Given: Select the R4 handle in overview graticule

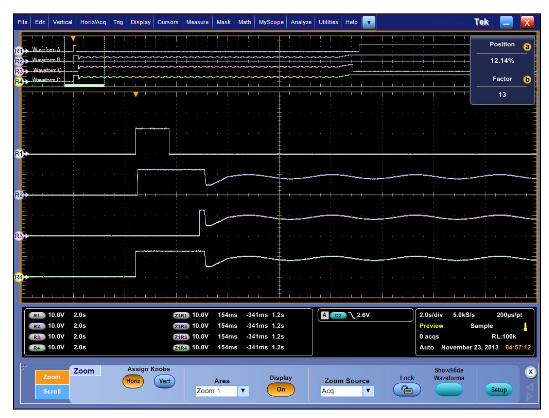Looking at the screenshot, I should (x=19, y=82).
